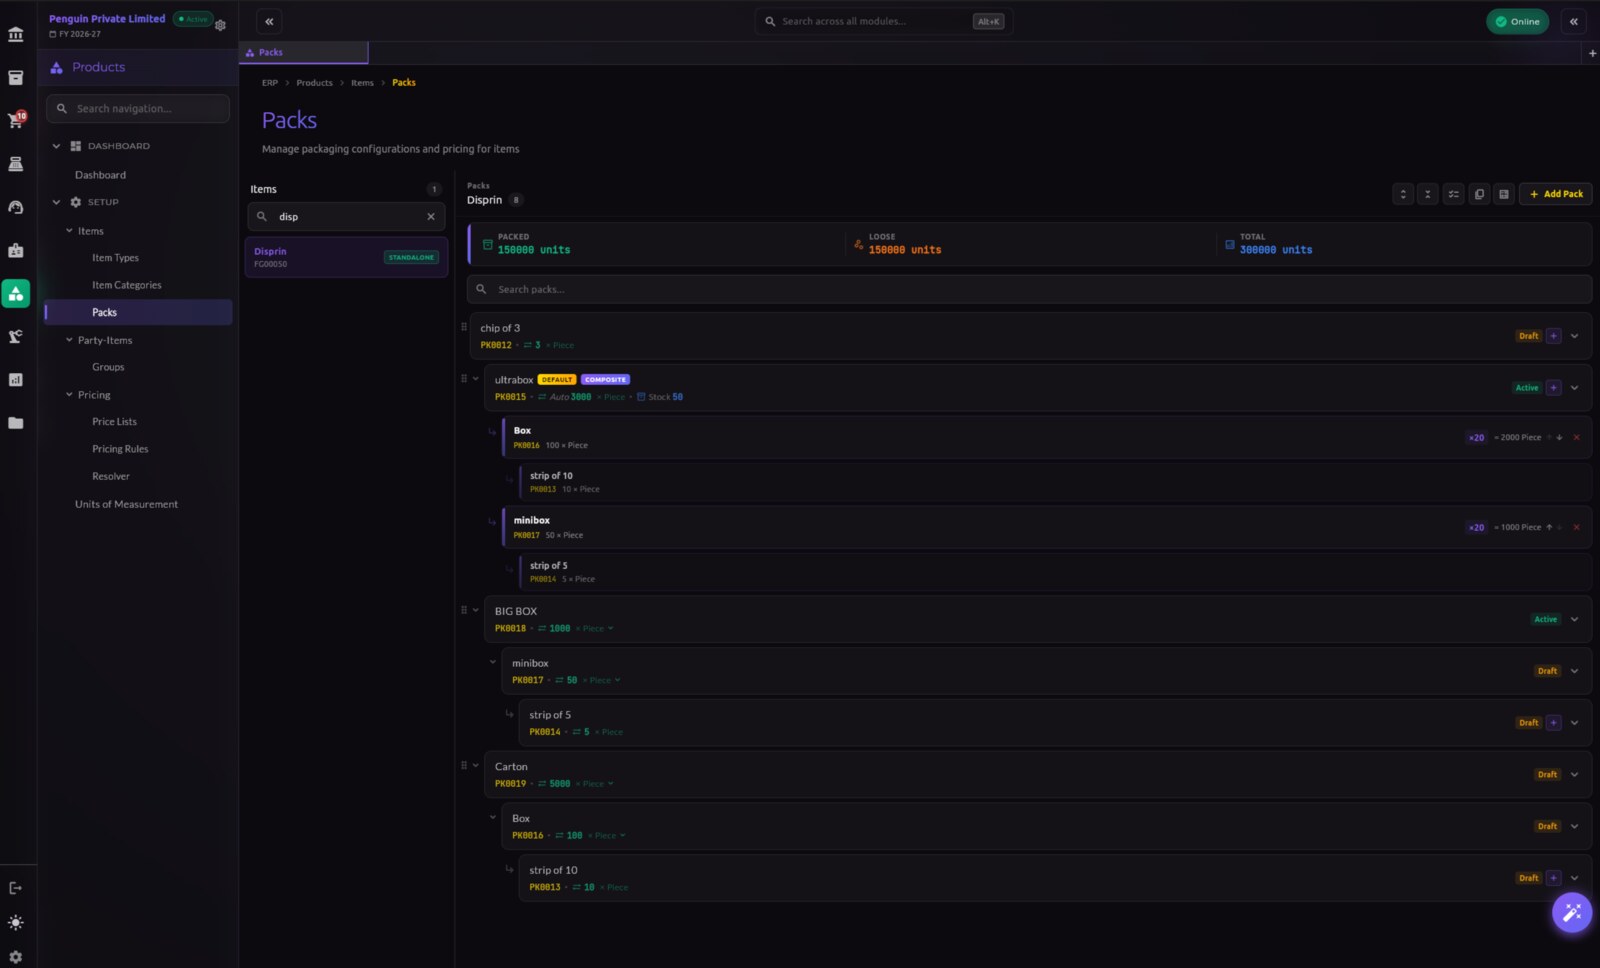Open the point-of-sale register module icon
Viewport: 1600px width, 968px height.
click(15, 163)
